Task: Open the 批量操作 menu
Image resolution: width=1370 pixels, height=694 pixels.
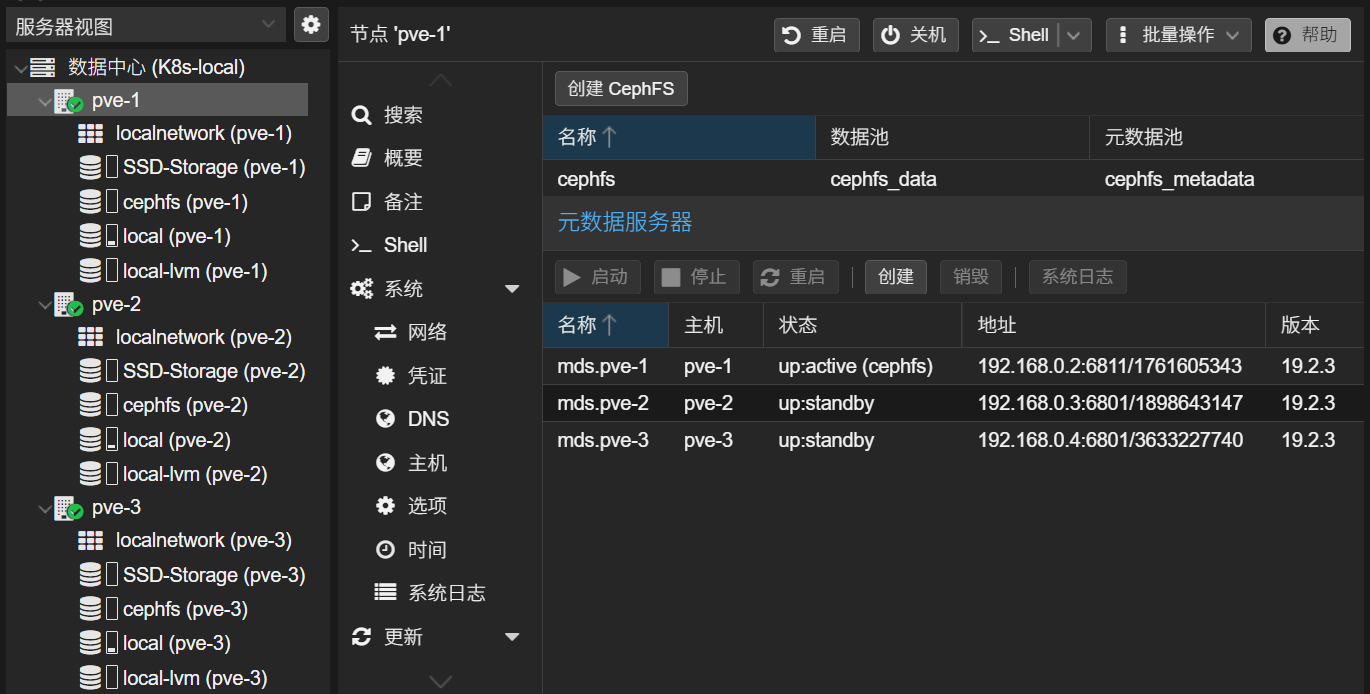Action: click(1178, 34)
